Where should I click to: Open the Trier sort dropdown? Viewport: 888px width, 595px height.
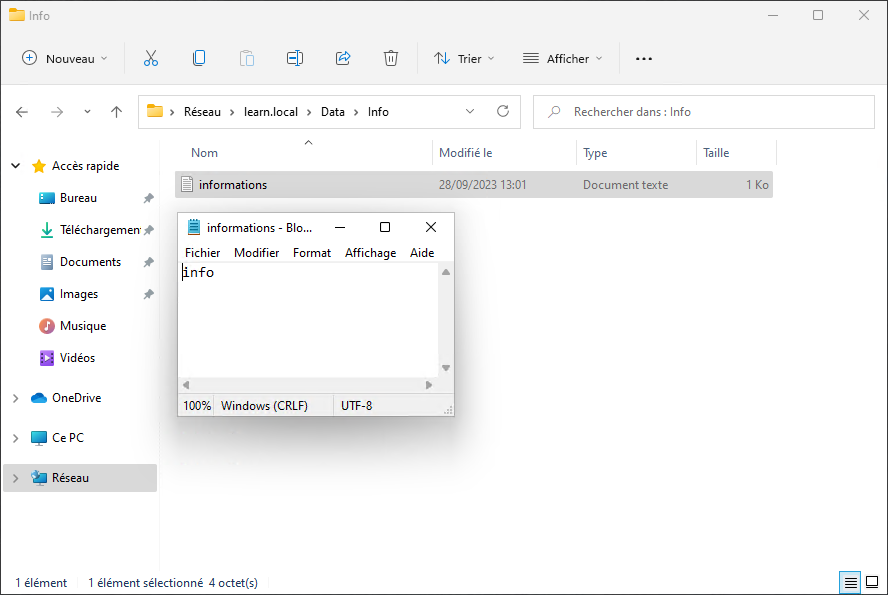[x=464, y=58]
